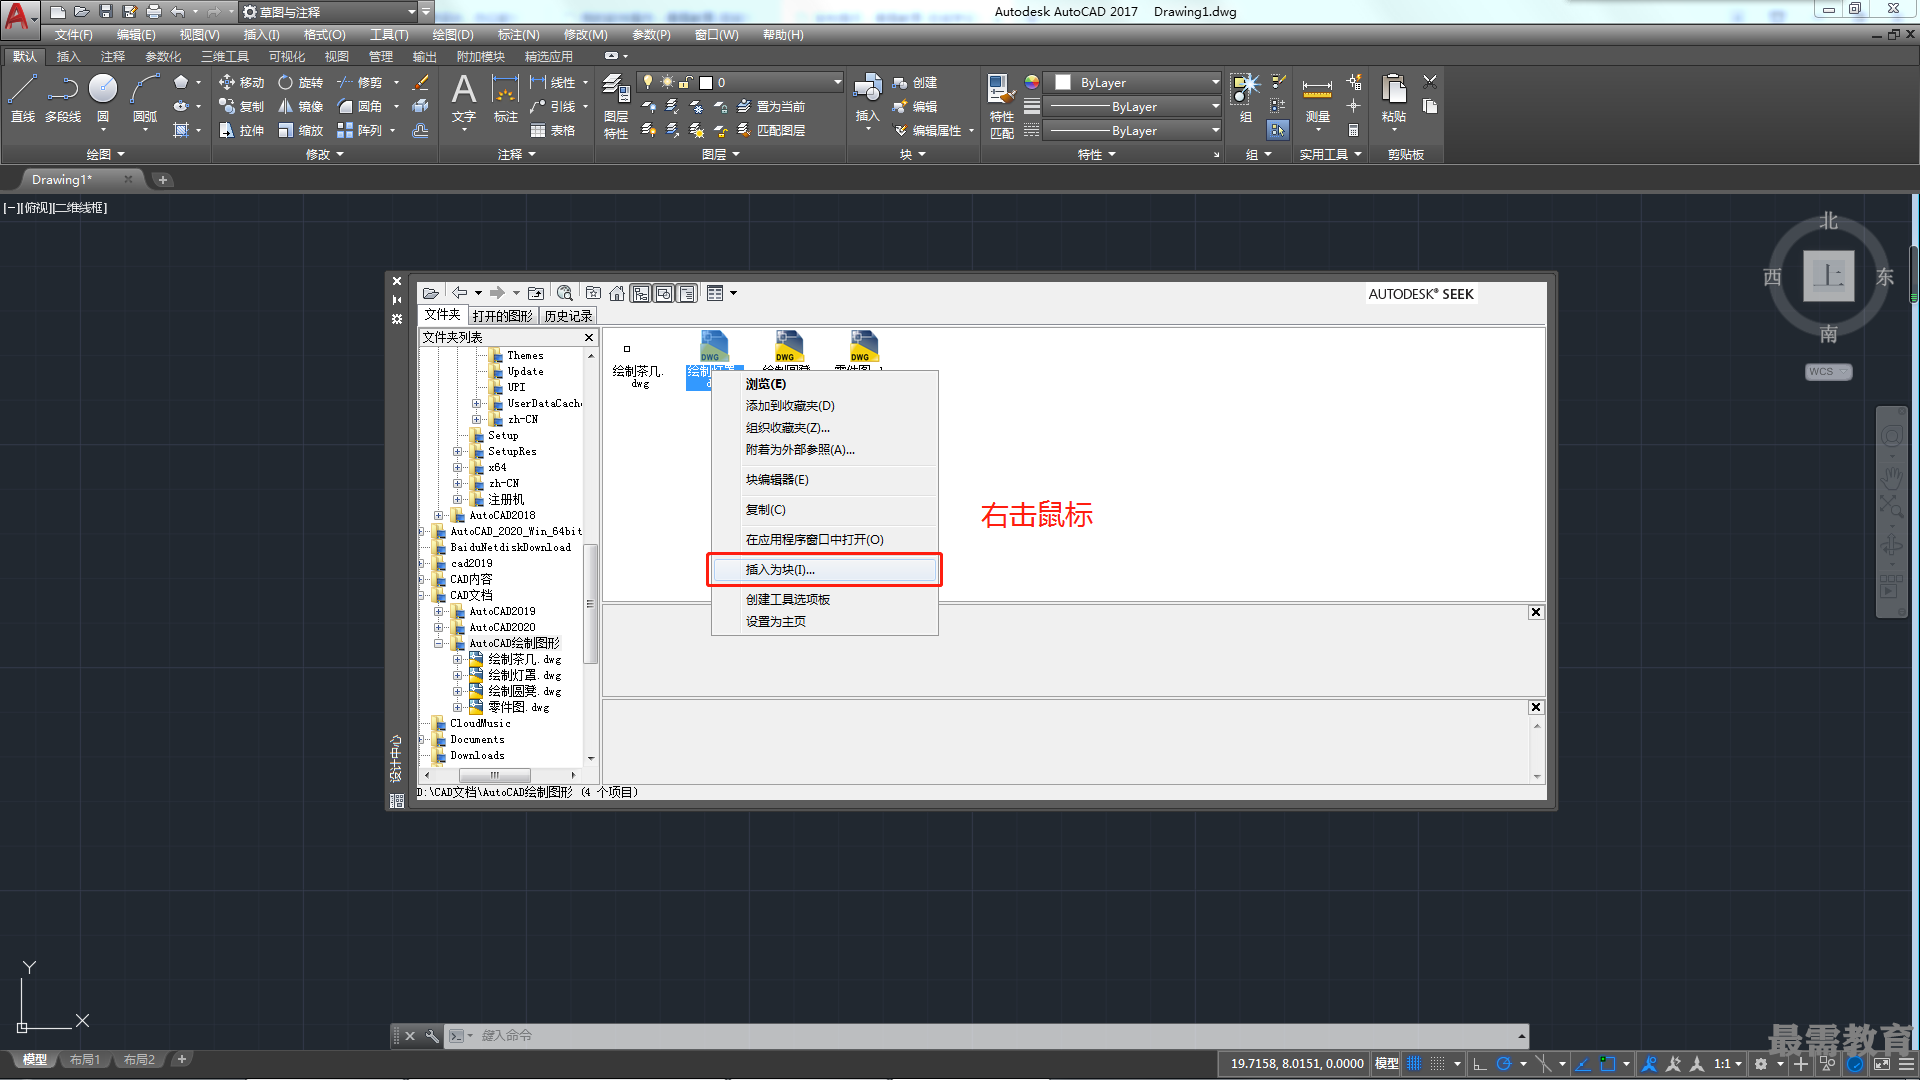1920x1080 pixels.
Task: Click the Search icon in DesignCenter toolbar
Action: coord(565,293)
